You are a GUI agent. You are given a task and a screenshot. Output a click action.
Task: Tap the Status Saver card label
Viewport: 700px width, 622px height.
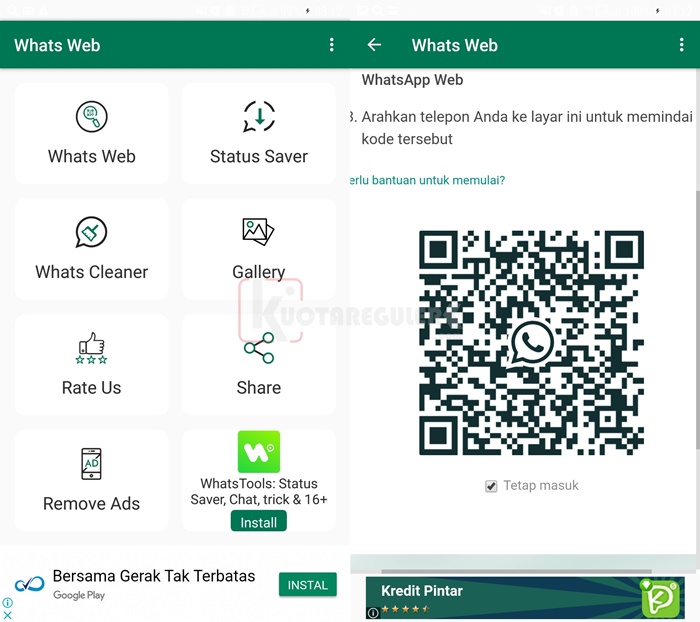click(x=259, y=156)
